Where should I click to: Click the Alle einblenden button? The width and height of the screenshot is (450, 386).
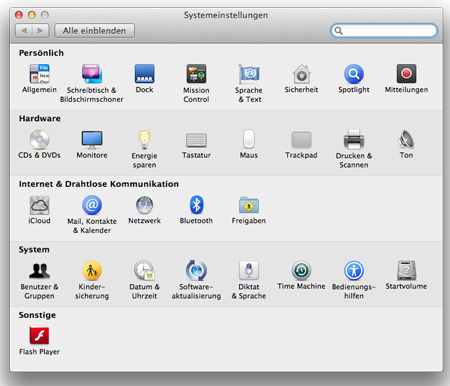(x=95, y=31)
